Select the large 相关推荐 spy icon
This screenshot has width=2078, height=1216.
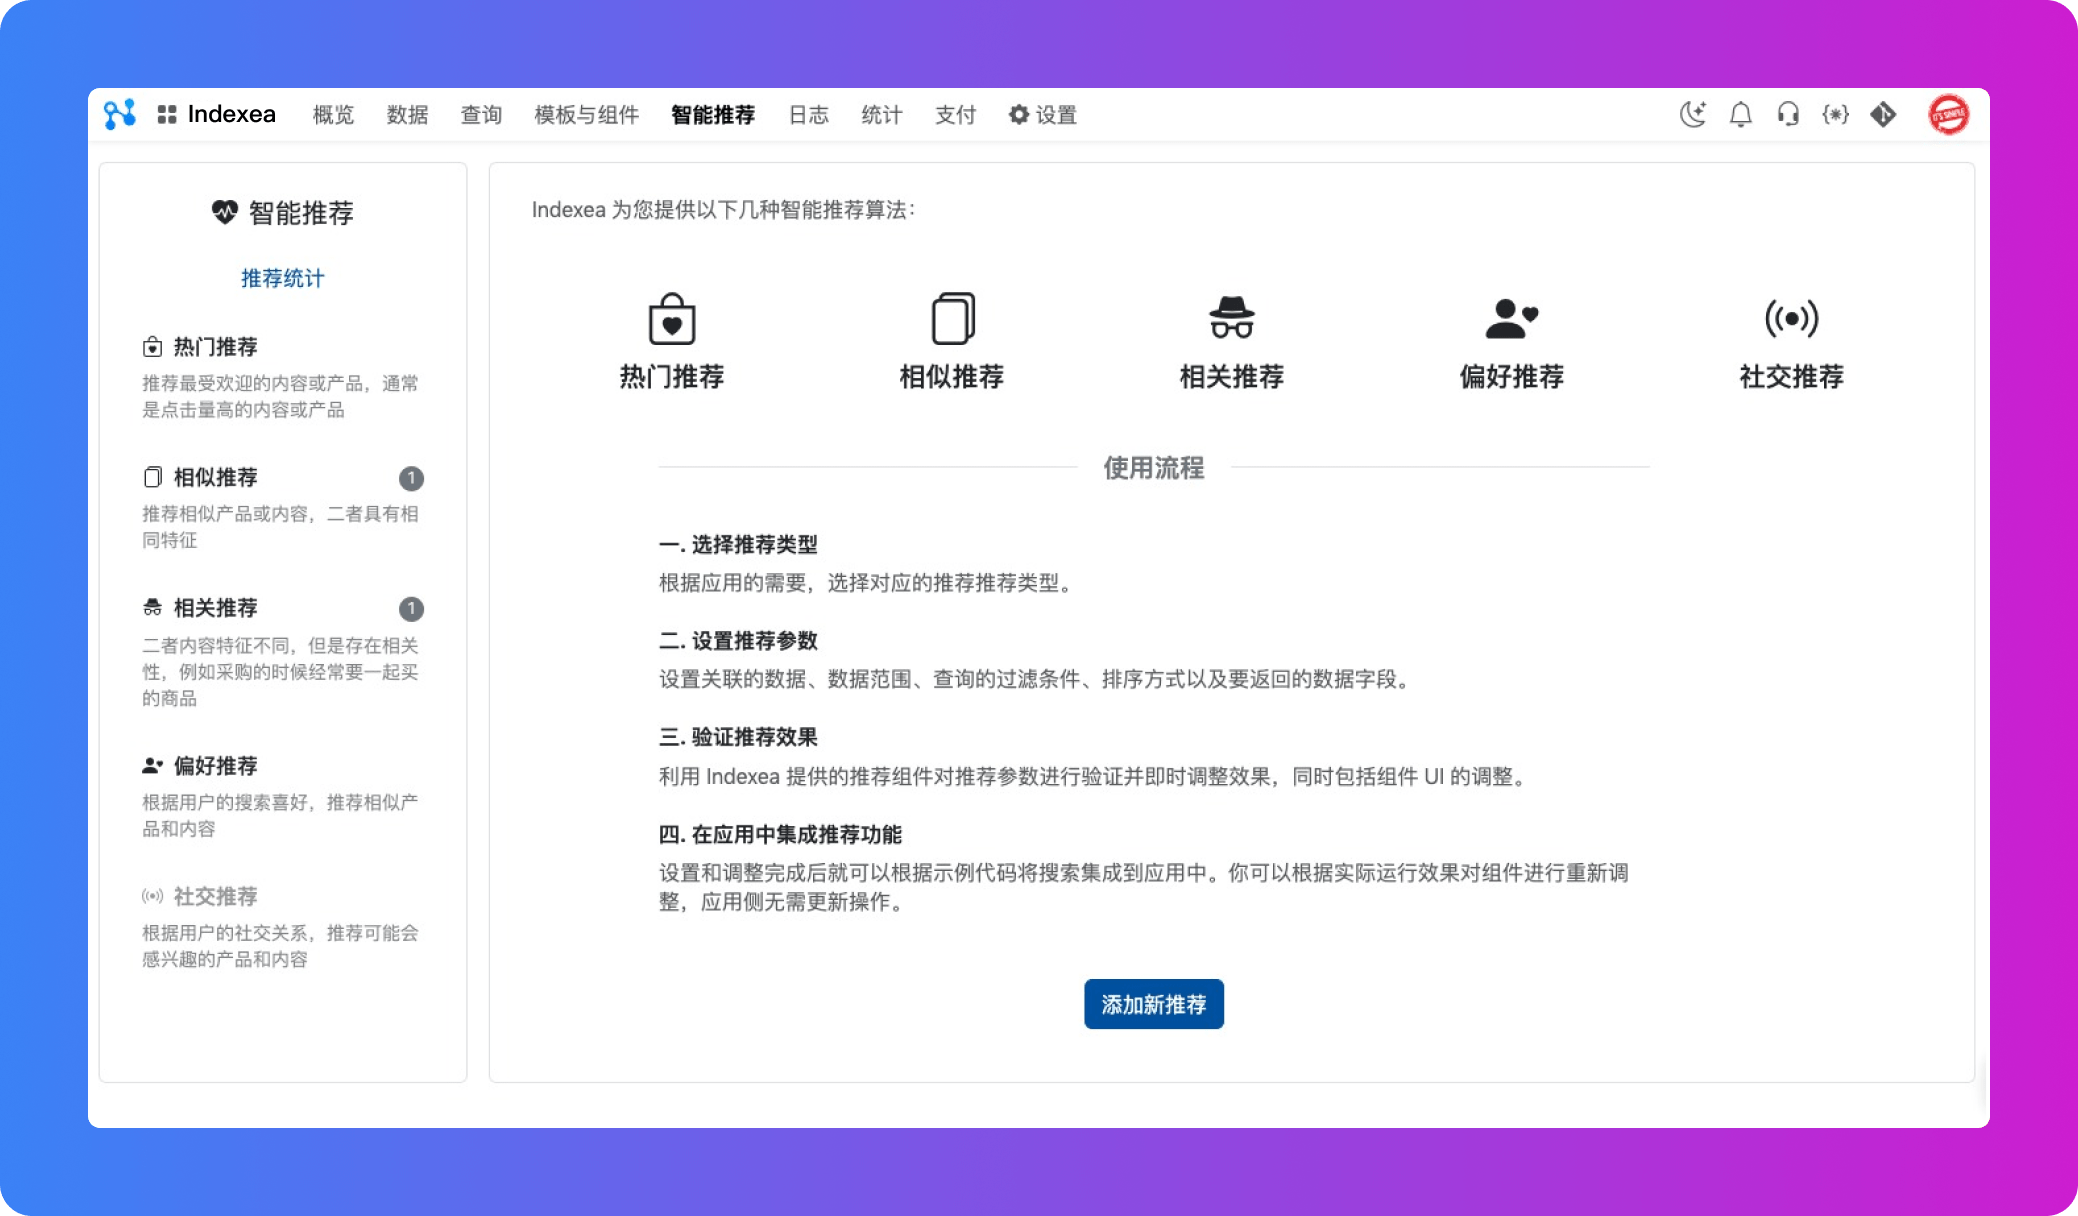(1231, 319)
